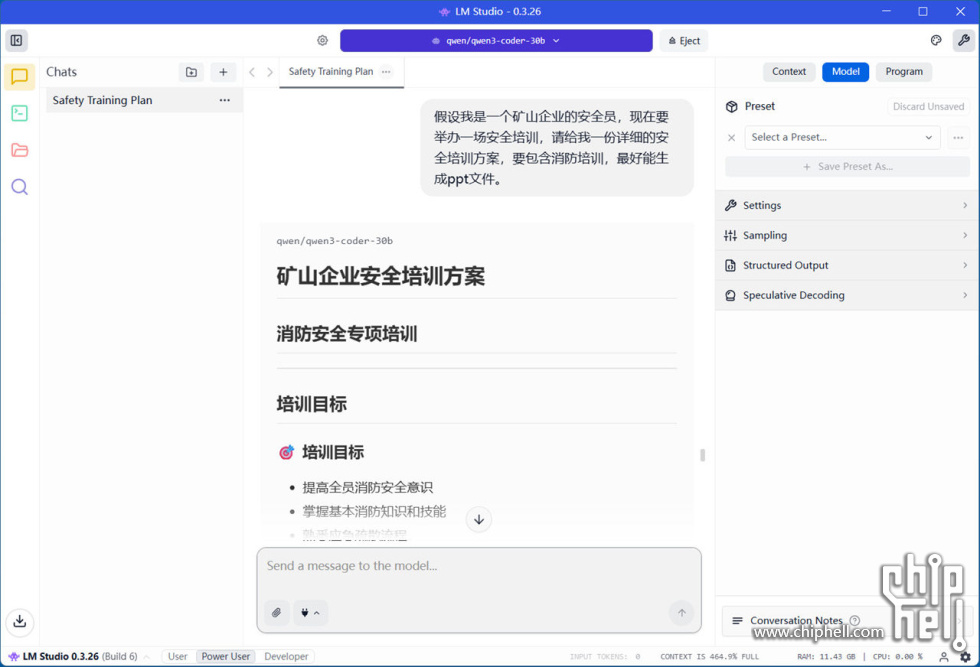The height and width of the screenshot is (667, 980).
Task: Open My Models folder icon
Action: [x=19, y=150]
